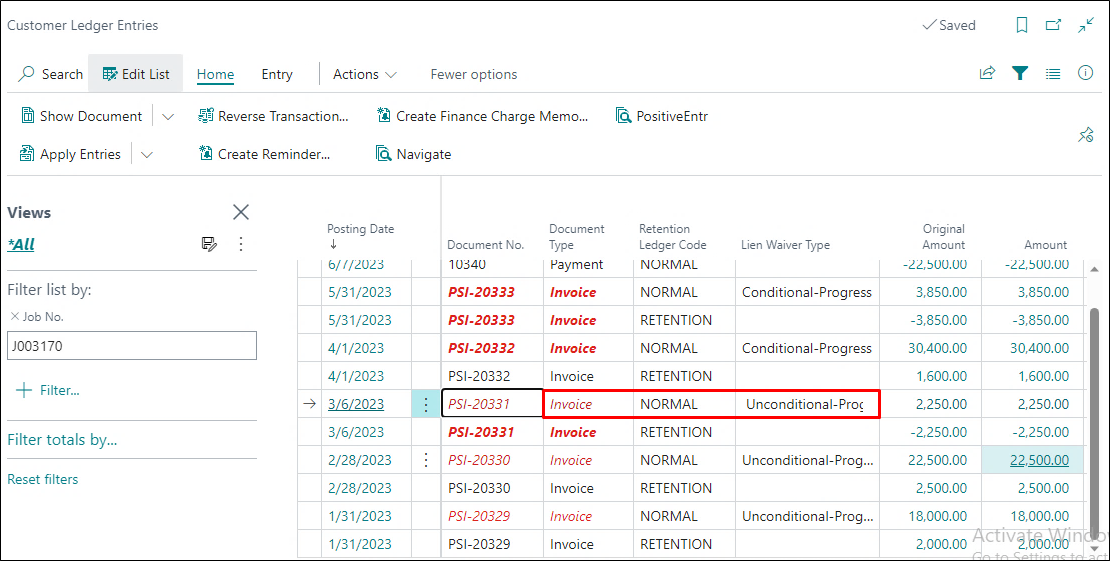Image resolution: width=1110 pixels, height=561 pixels.
Task: Open the information FactBox icon
Action: (x=1085, y=74)
